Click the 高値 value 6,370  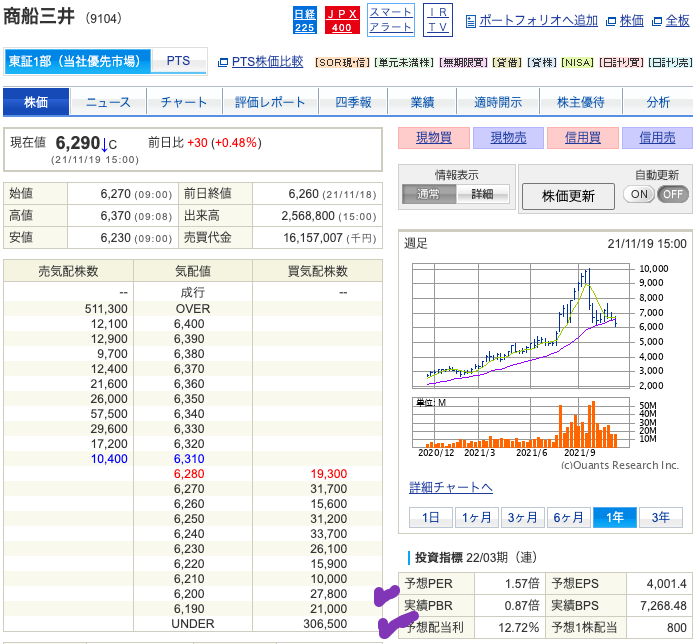point(115,216)
